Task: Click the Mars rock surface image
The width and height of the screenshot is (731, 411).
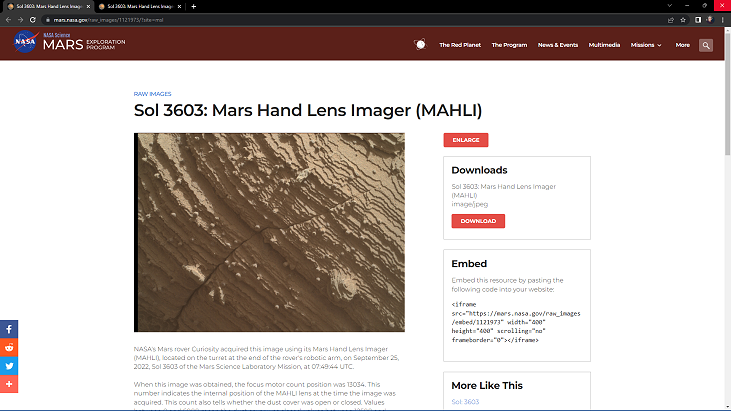Action: pyautogui.click(x=269, y=233)
